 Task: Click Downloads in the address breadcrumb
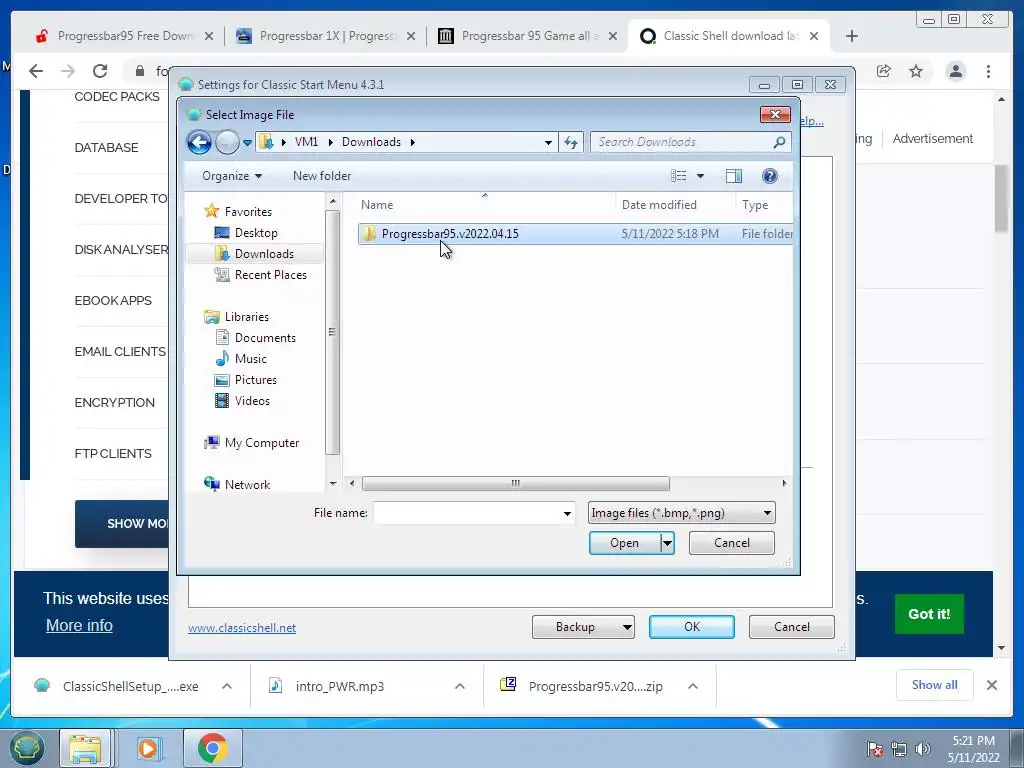click(x=371, y=142)
